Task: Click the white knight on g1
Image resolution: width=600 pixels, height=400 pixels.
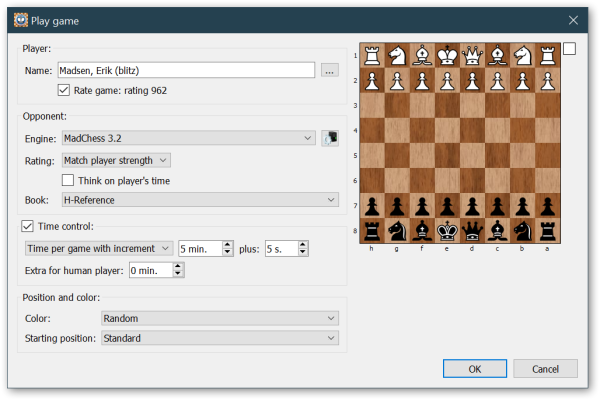Action: pos(397,56)
